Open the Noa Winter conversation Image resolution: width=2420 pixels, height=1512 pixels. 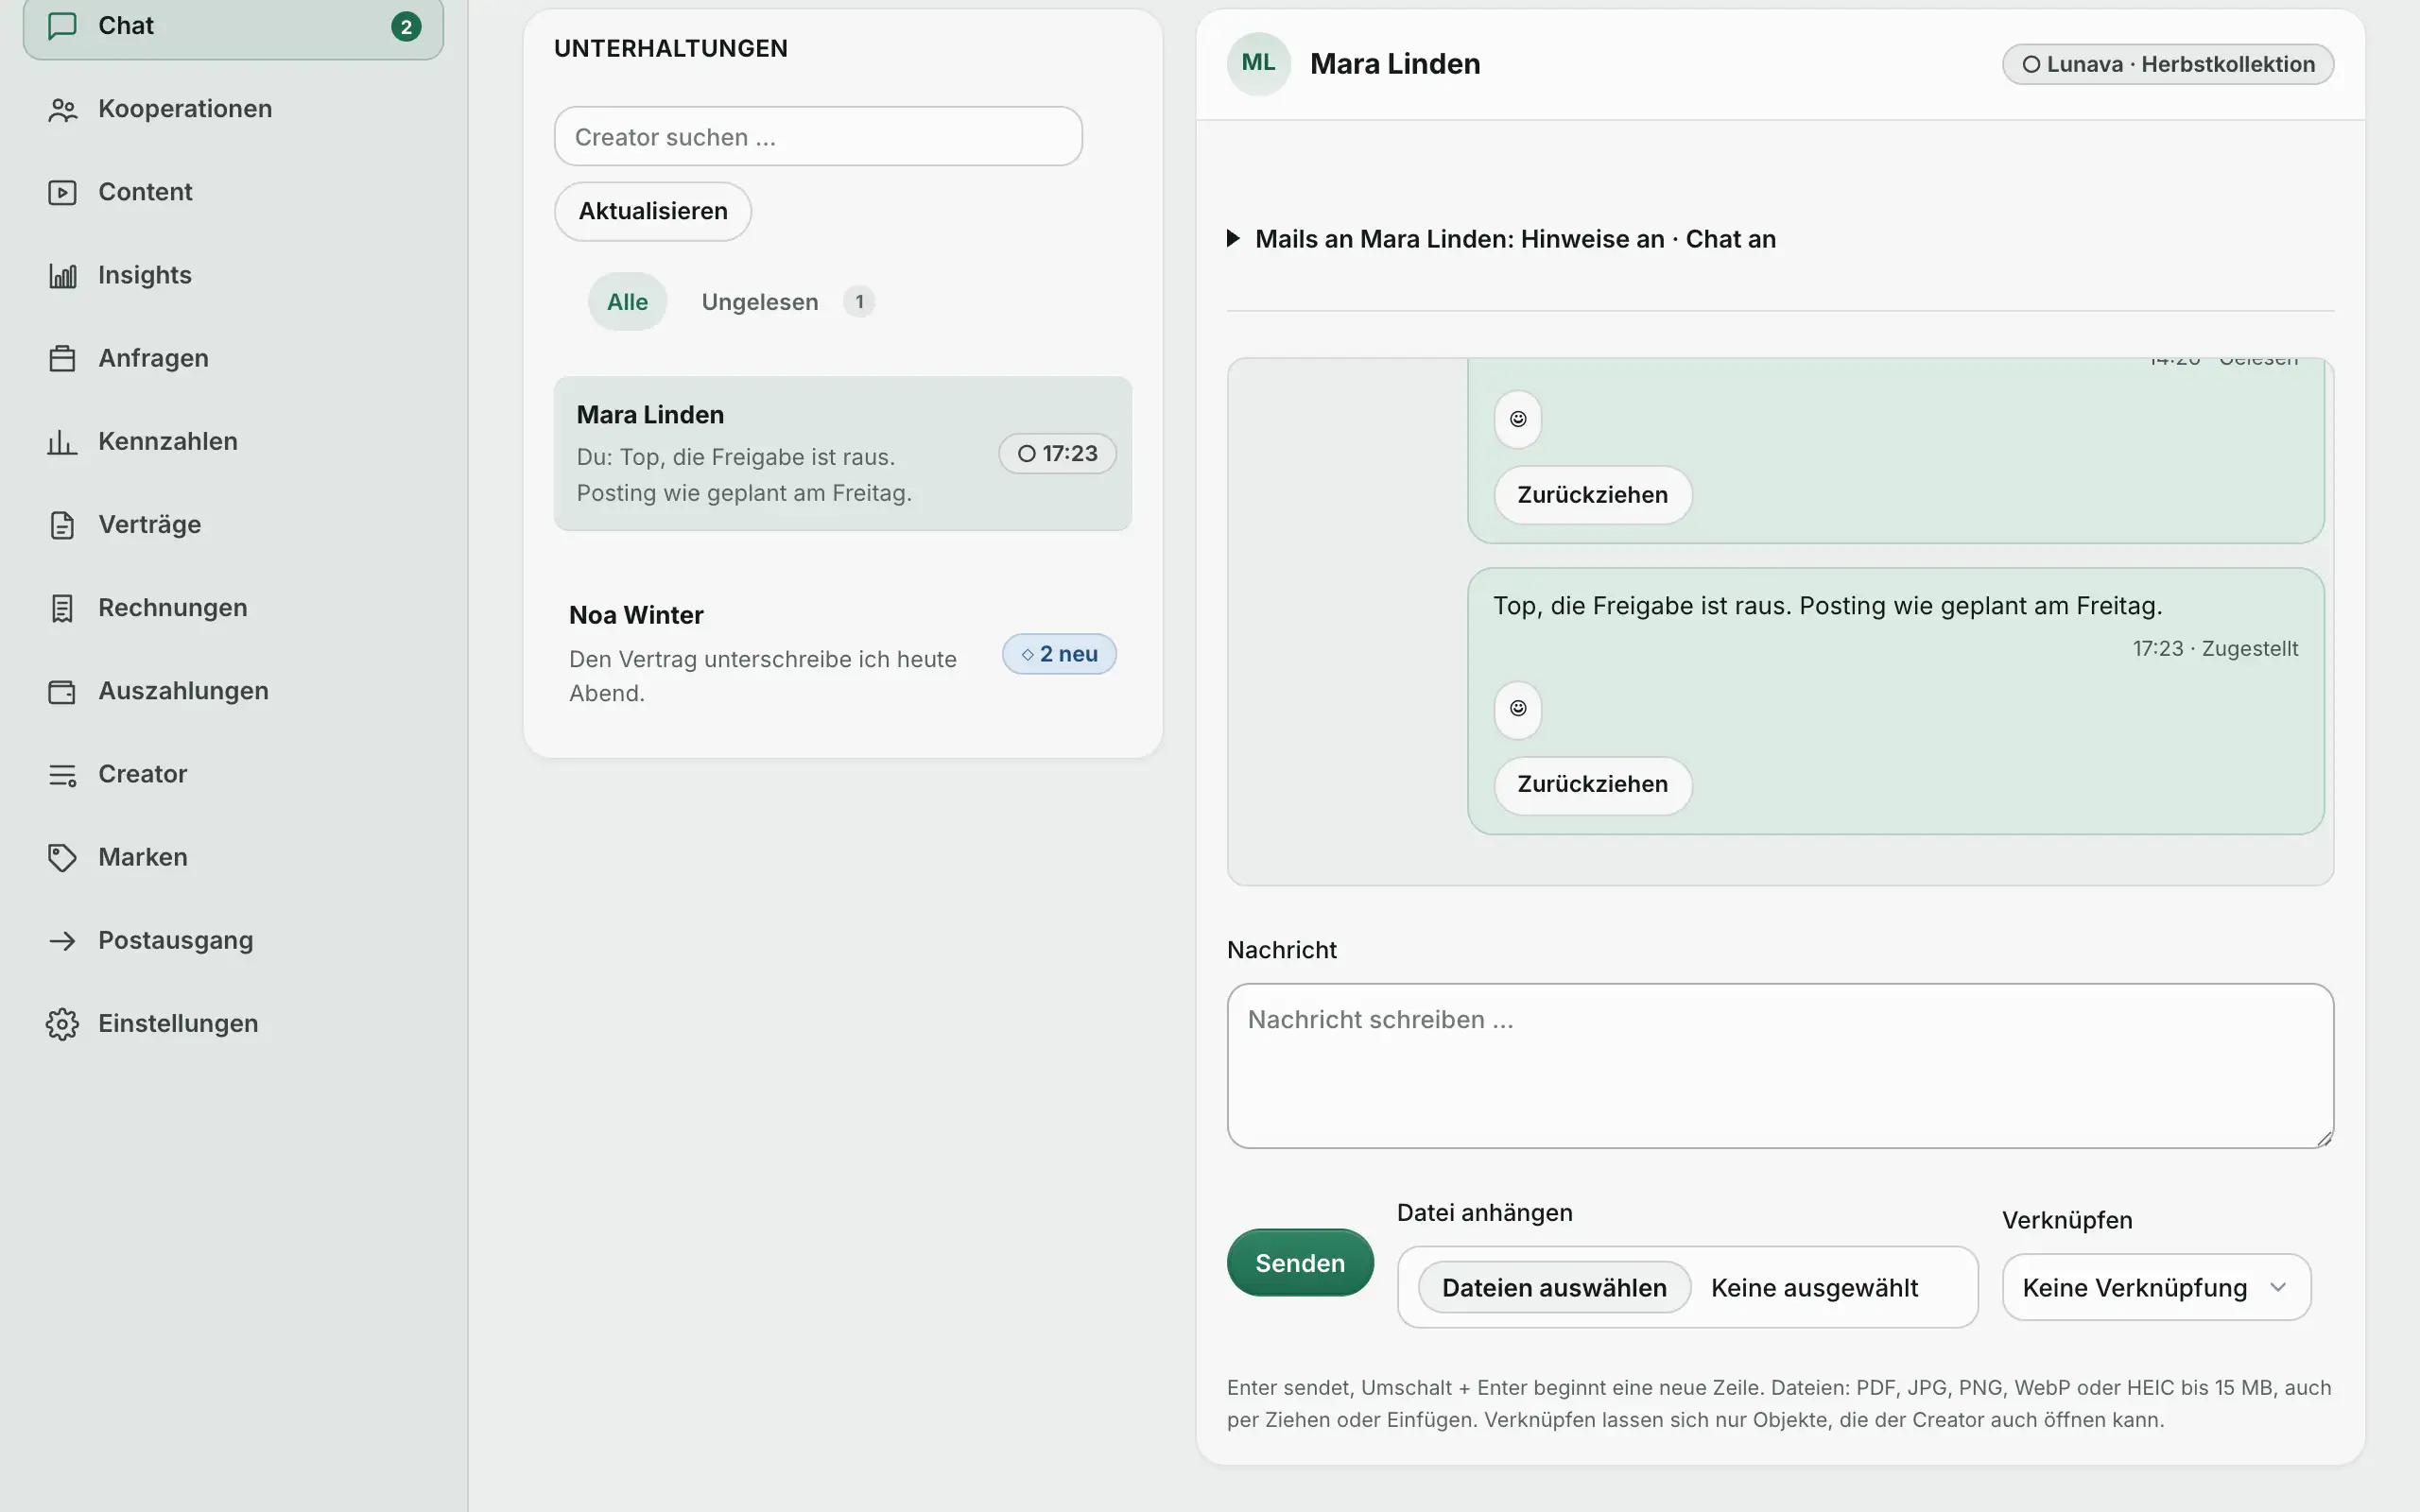click(842, 654)
